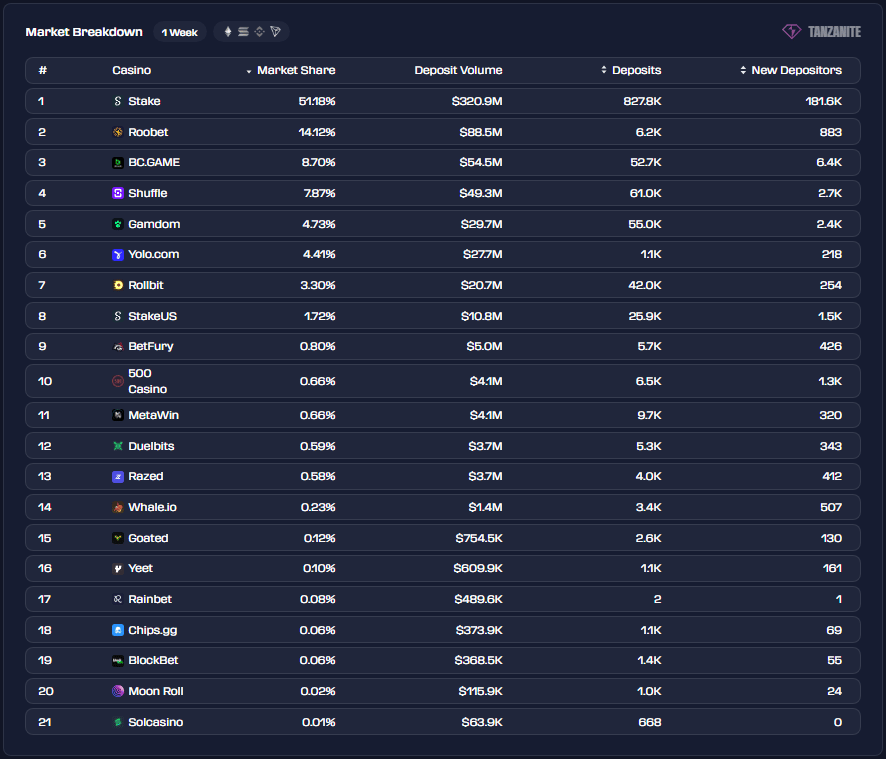Click the Moon Roll casino name

pos(156,691)
